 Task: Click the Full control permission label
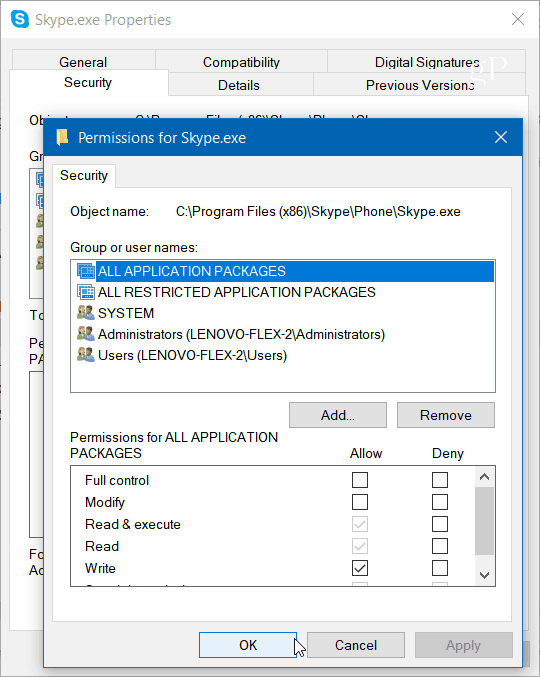point(117,480)
